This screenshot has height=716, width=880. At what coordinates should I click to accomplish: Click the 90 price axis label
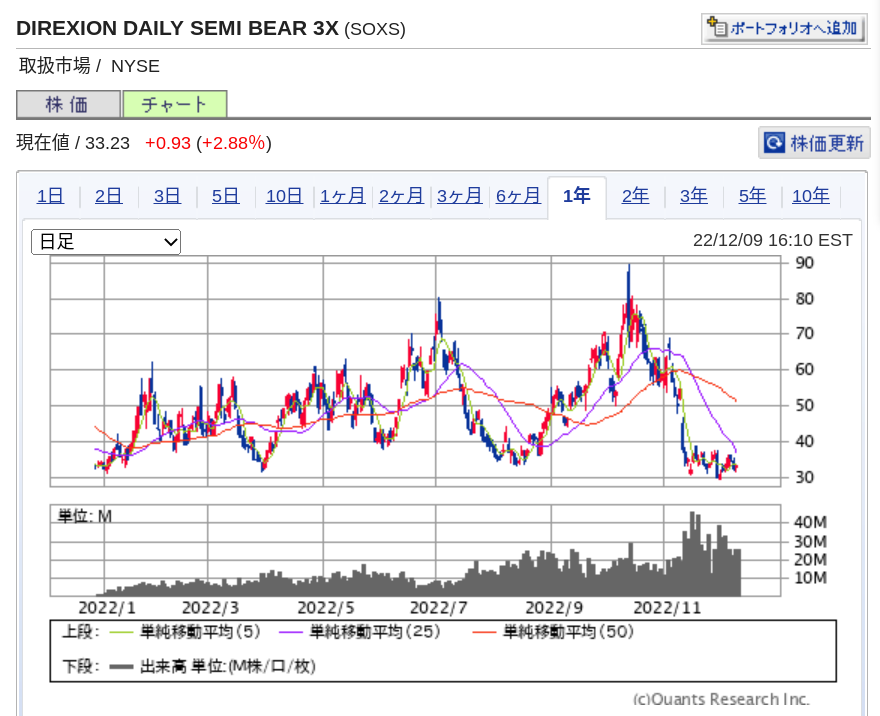pos(804,263)
